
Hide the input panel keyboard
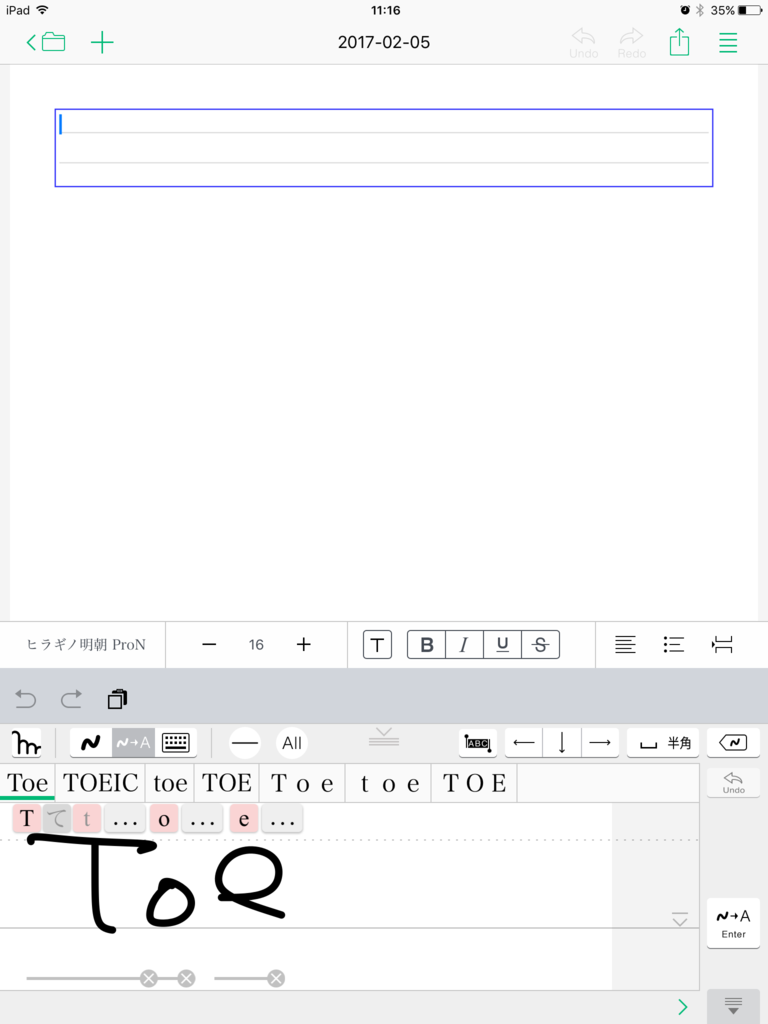click(733, 1006)
